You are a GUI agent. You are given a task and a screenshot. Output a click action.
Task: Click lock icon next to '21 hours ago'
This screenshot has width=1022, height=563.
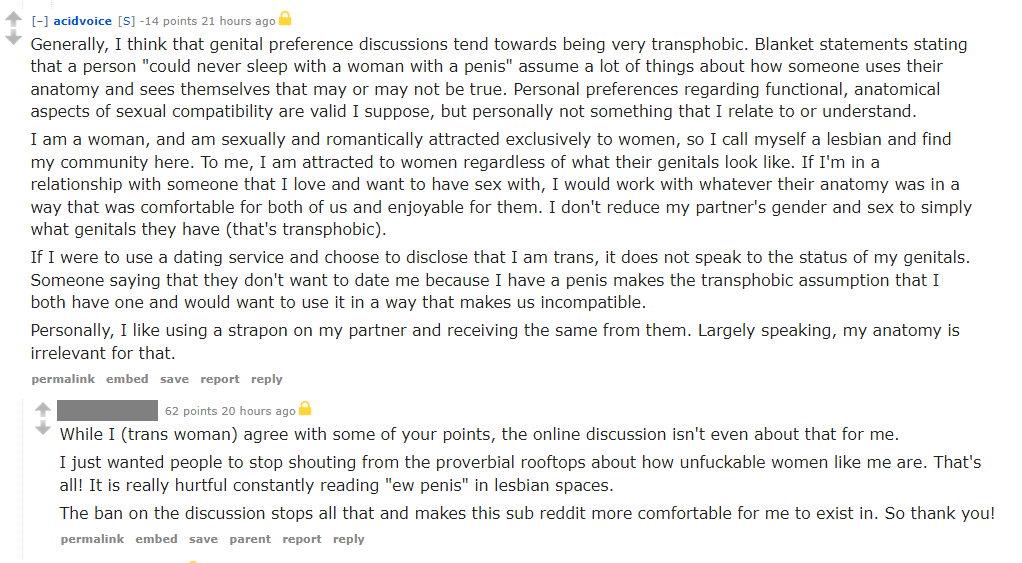[x=285, y=19]
